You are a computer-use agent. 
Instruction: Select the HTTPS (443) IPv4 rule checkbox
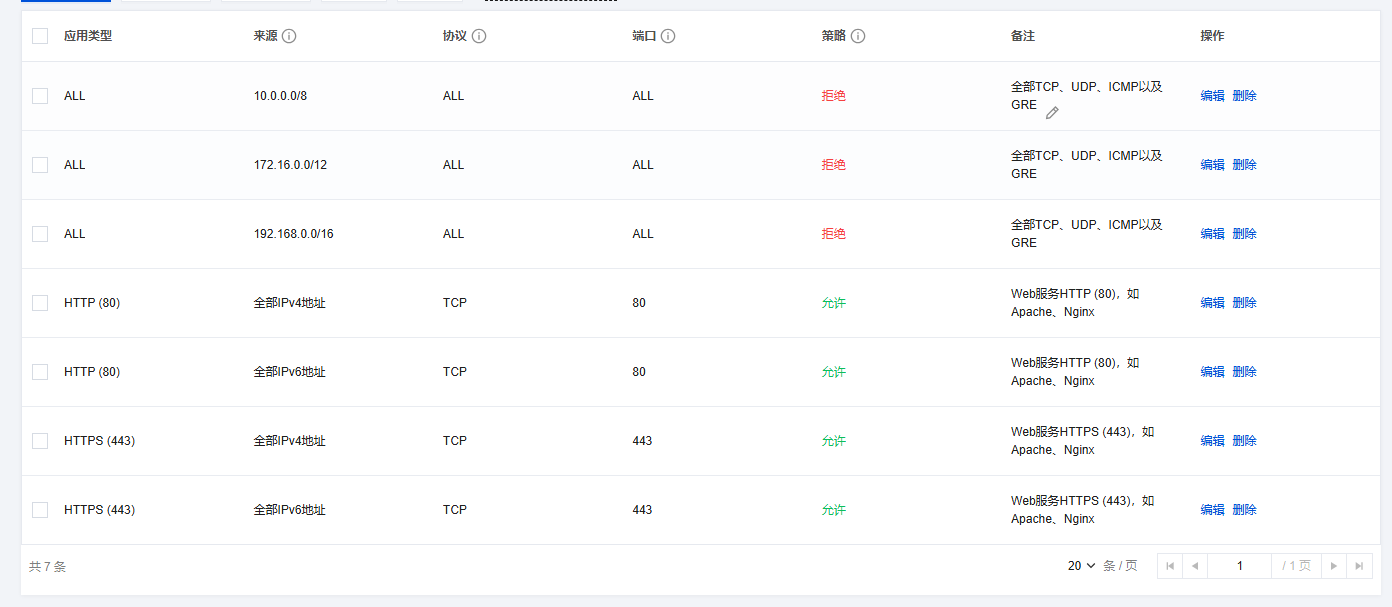point(40,441)
